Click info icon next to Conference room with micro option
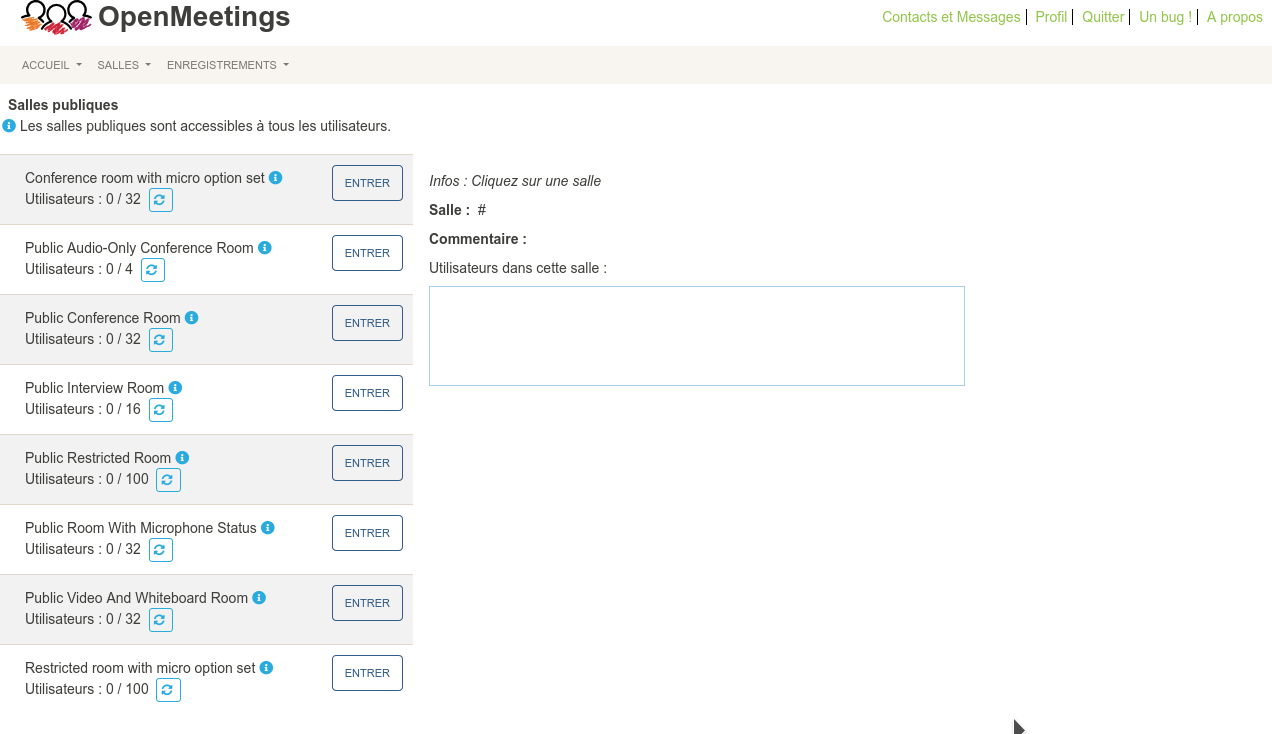This screenshot has width=1272, height=734. pos(276,178)
